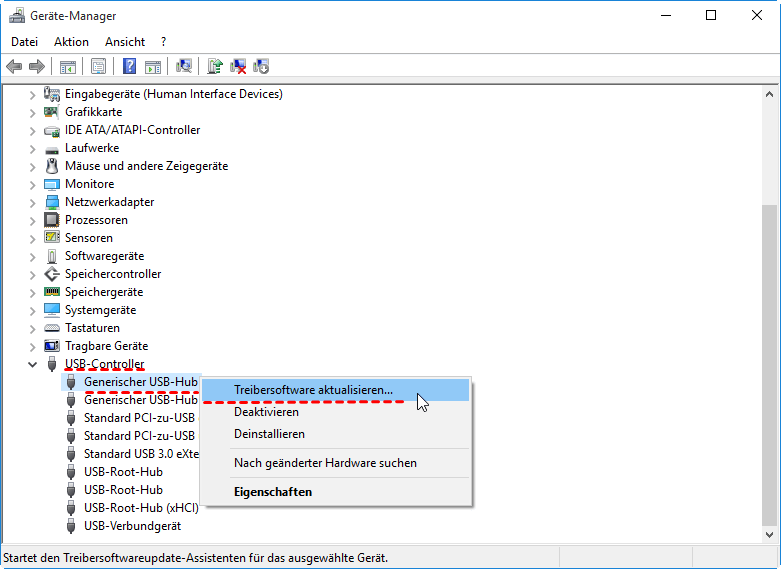
Task: Select Deinstallieren in the context menu
Action: coord(269,434)
